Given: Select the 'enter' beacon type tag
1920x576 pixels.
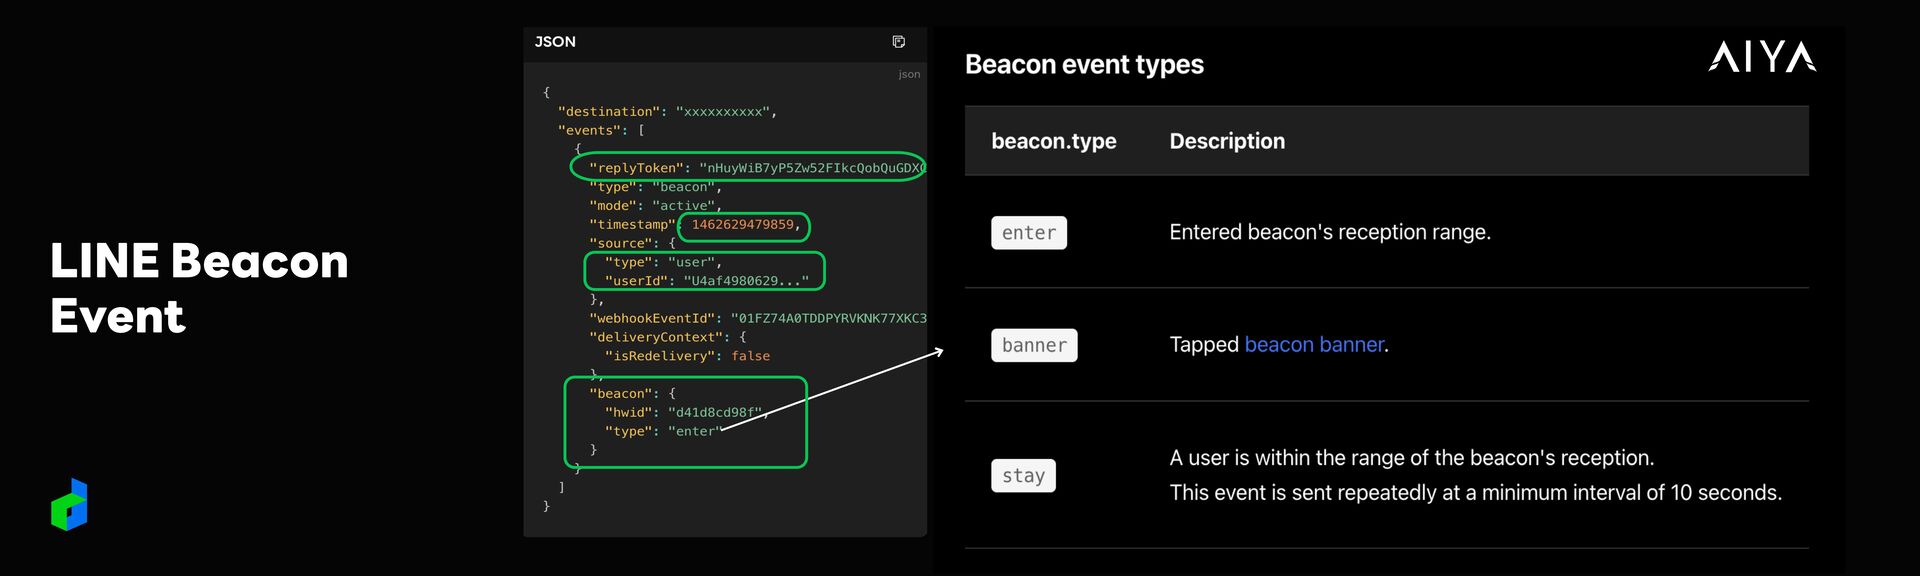Looking at the screenshot, I should coord(1029,233).
